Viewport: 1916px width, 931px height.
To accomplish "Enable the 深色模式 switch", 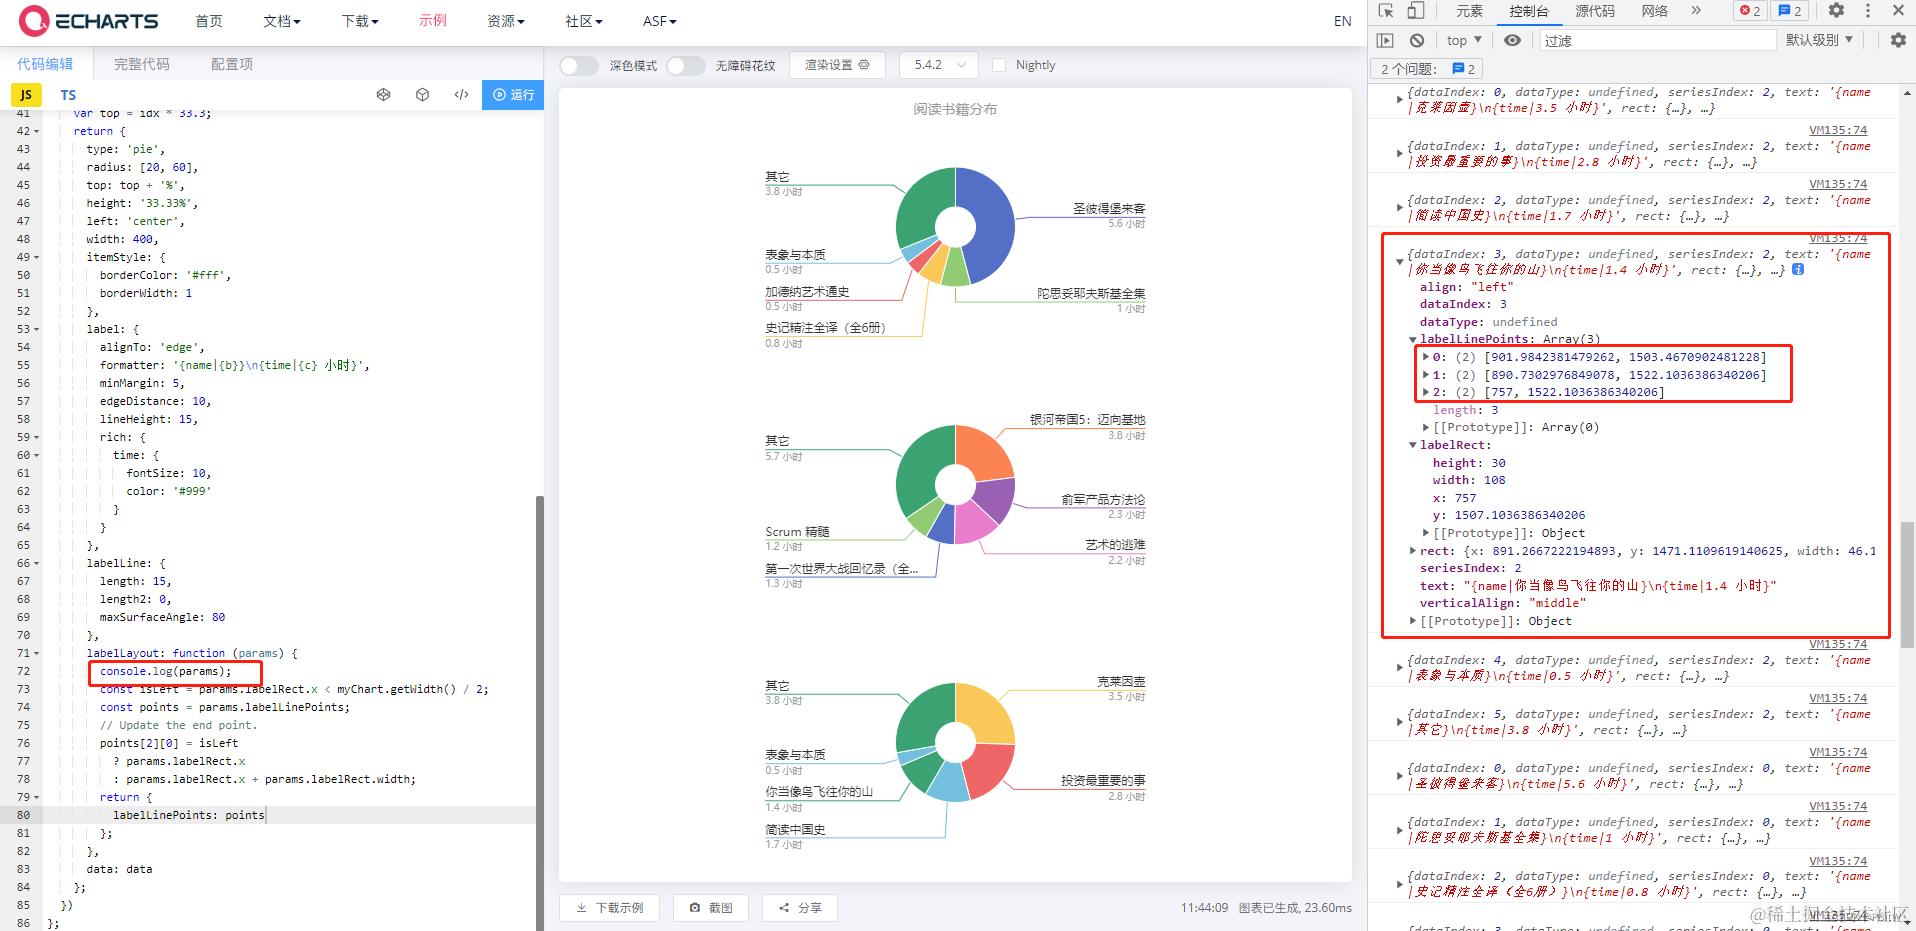I will point(578,64).
